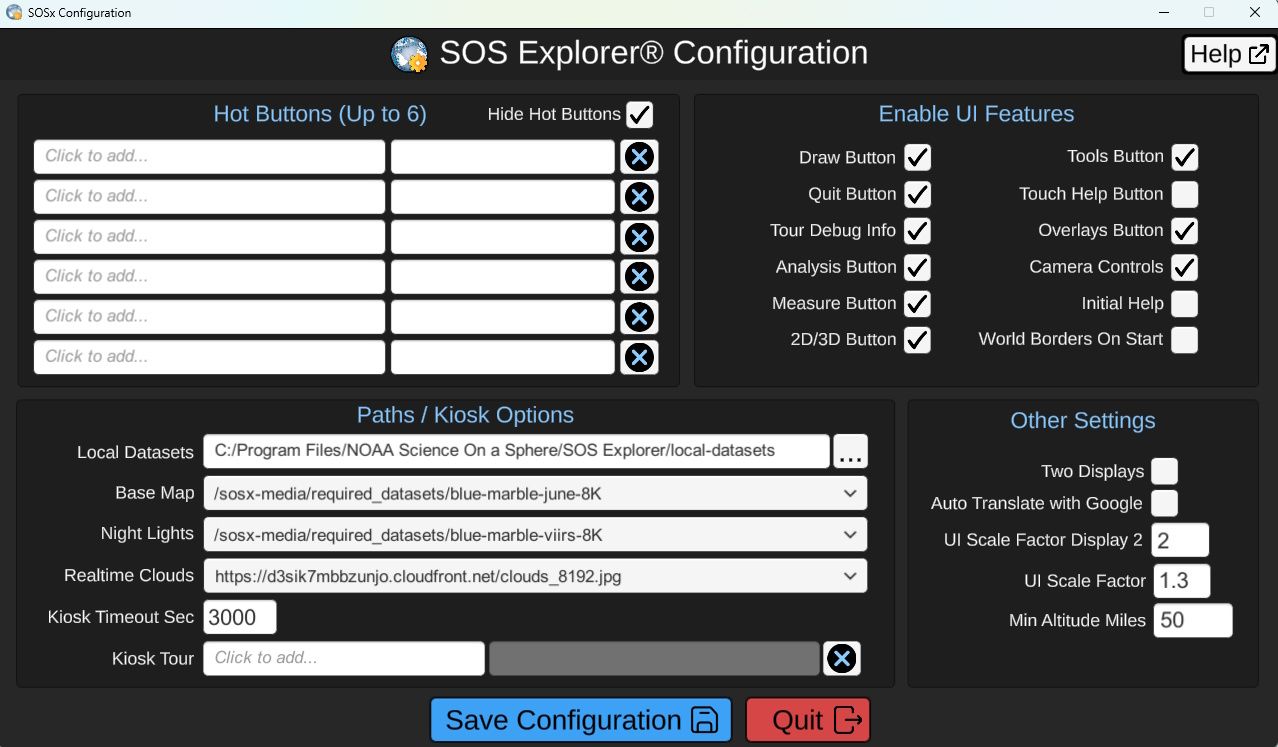Click the greyed Kiosk Tour name field
1278x747 pixels.
(654, 658)
